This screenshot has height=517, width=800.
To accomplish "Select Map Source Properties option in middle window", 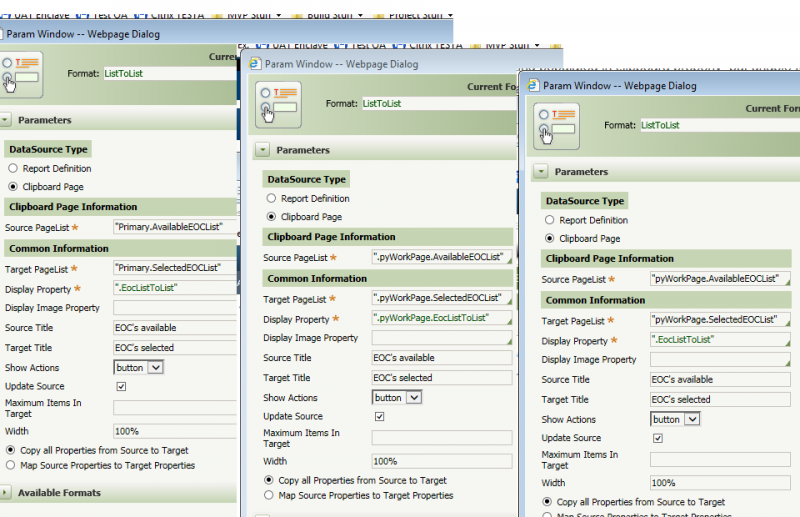I will click(269, 495).
